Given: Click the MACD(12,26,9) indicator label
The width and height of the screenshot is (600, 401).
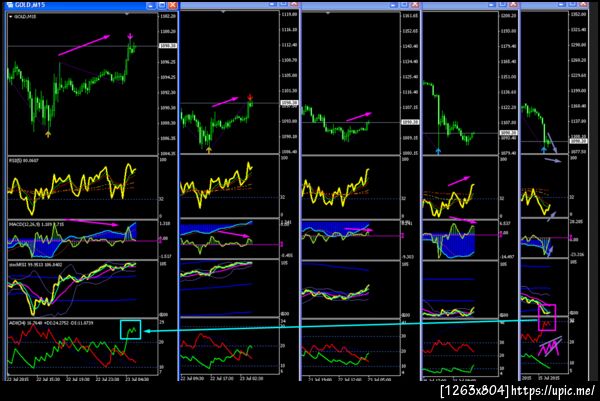Looking at the screenshot, I should coord(36,224).
